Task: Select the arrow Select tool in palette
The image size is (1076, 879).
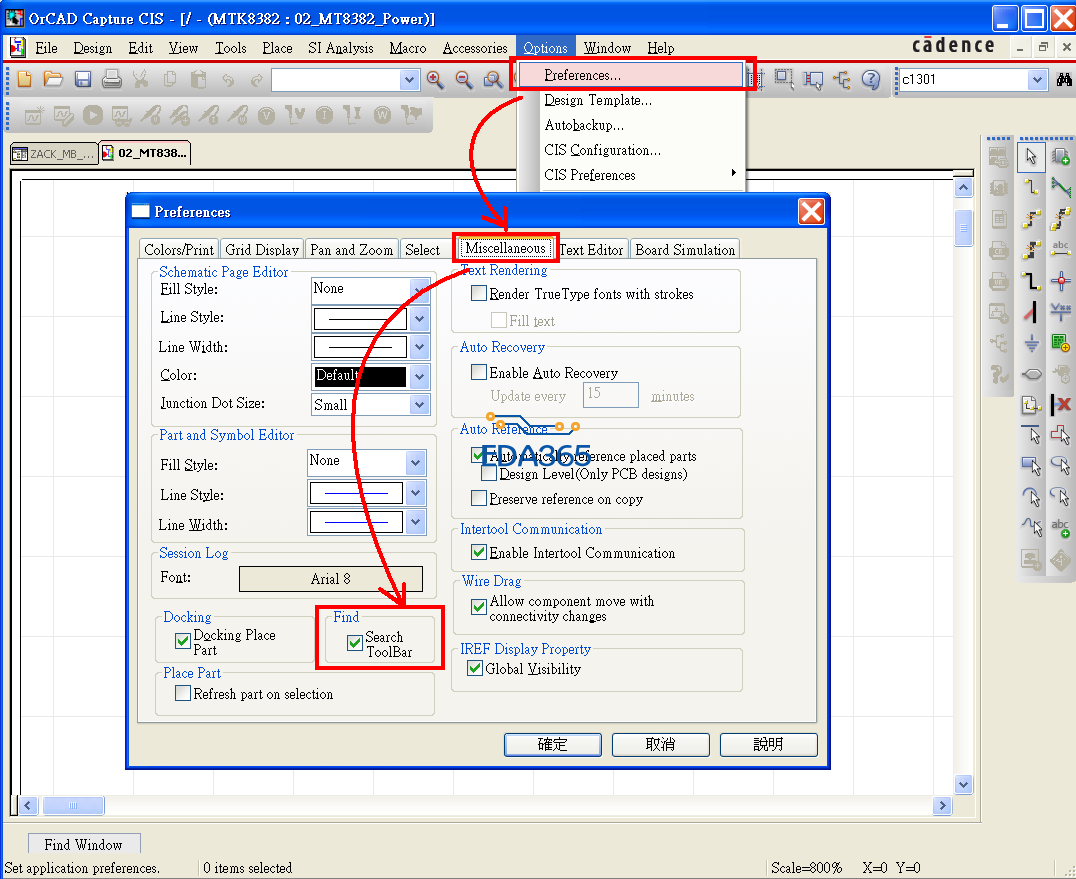Action: tap(1031, 156)
